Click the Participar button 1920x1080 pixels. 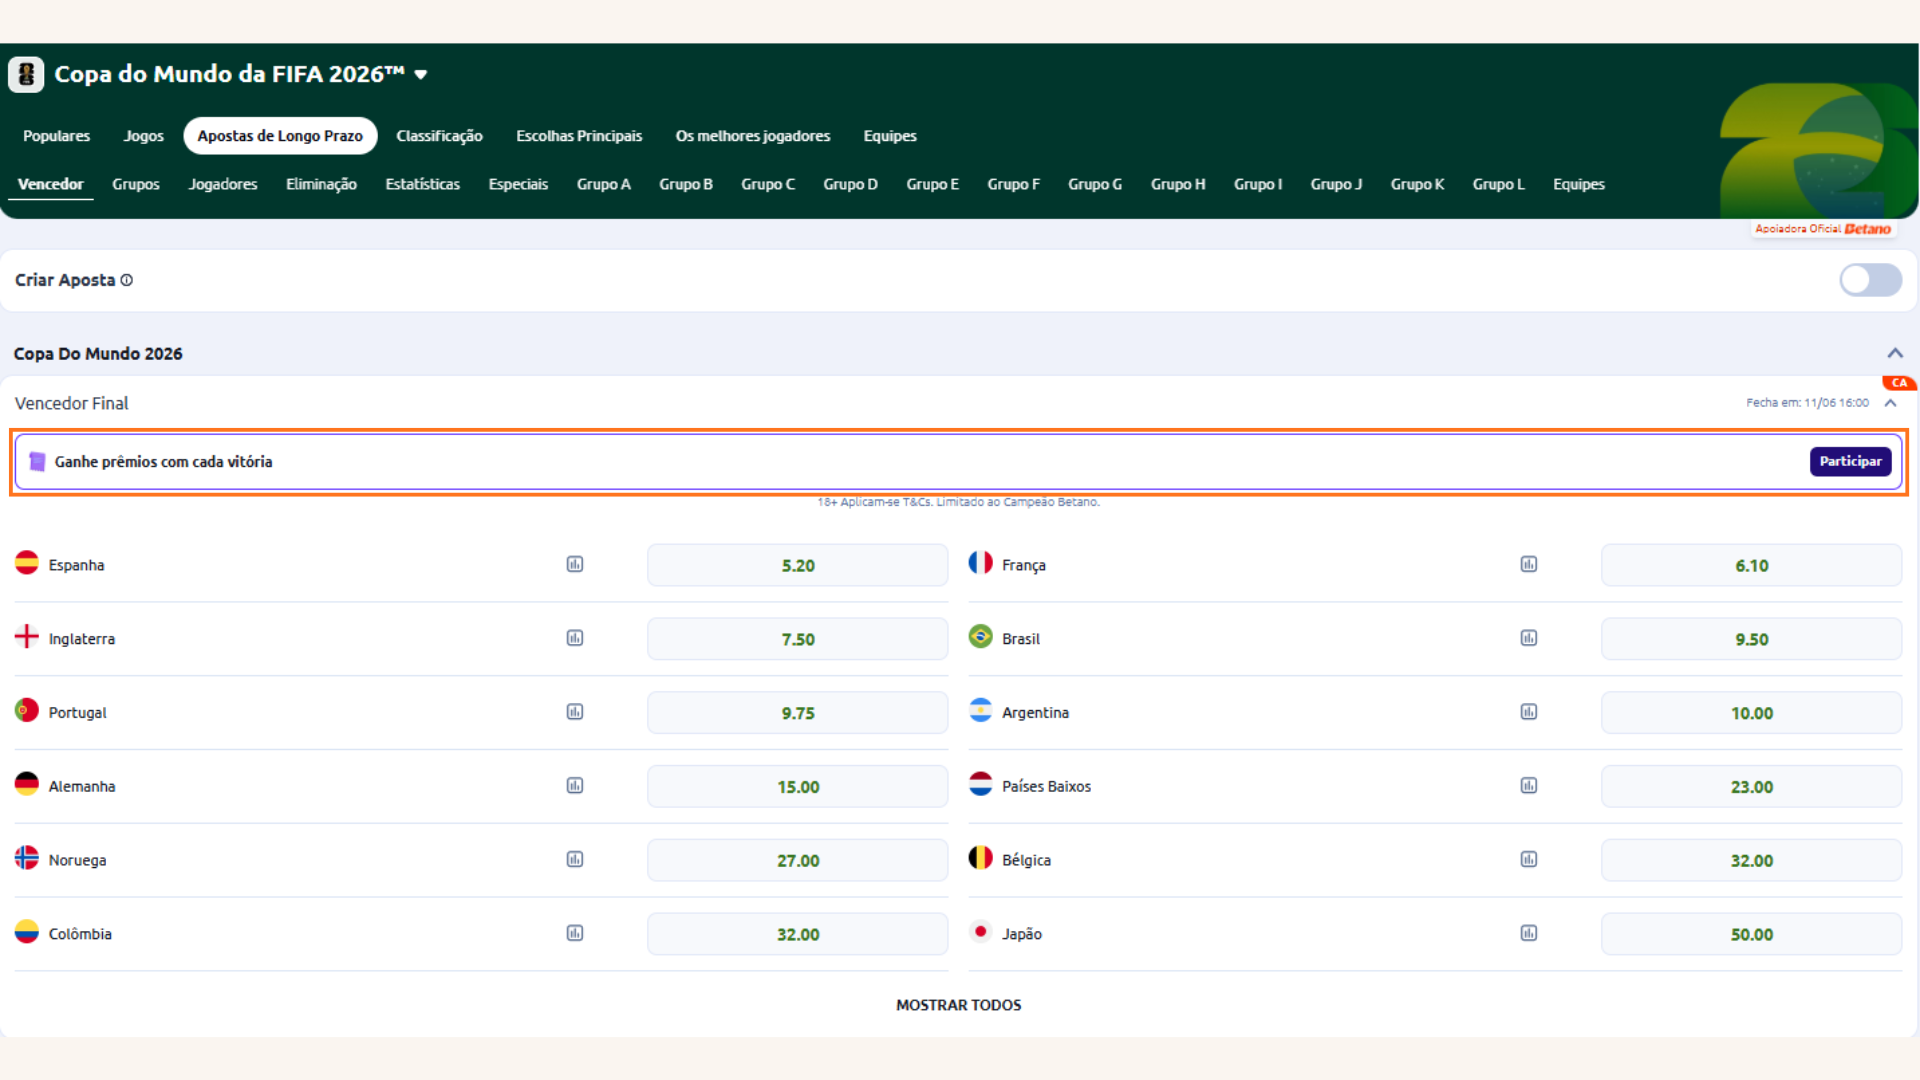[1850, 461]
